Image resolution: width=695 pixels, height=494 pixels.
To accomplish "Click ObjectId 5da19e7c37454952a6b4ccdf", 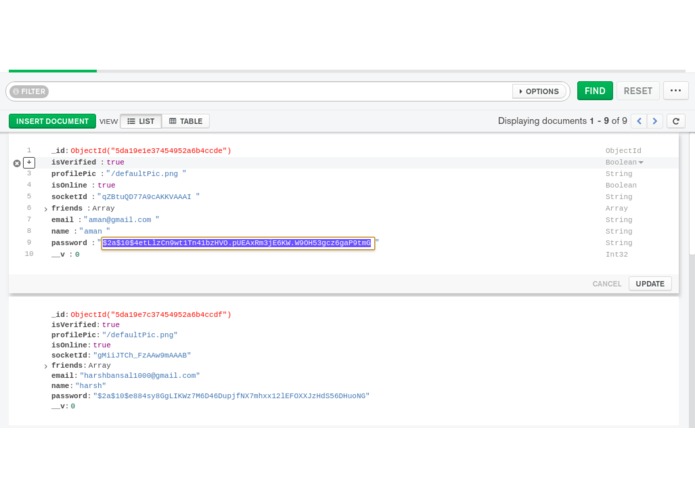I will (151, 315).
